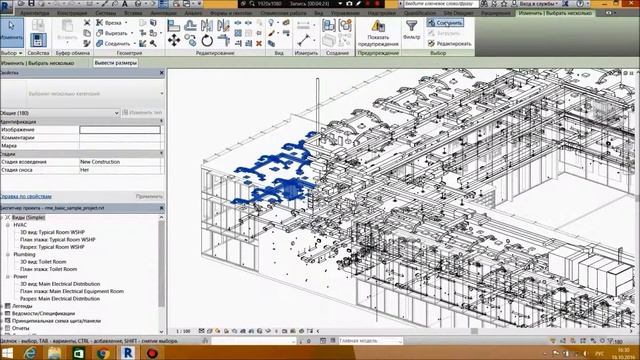Click the Cut to clipboard scissors icon
The image size is (640, 360).
(x=87, y=23)
